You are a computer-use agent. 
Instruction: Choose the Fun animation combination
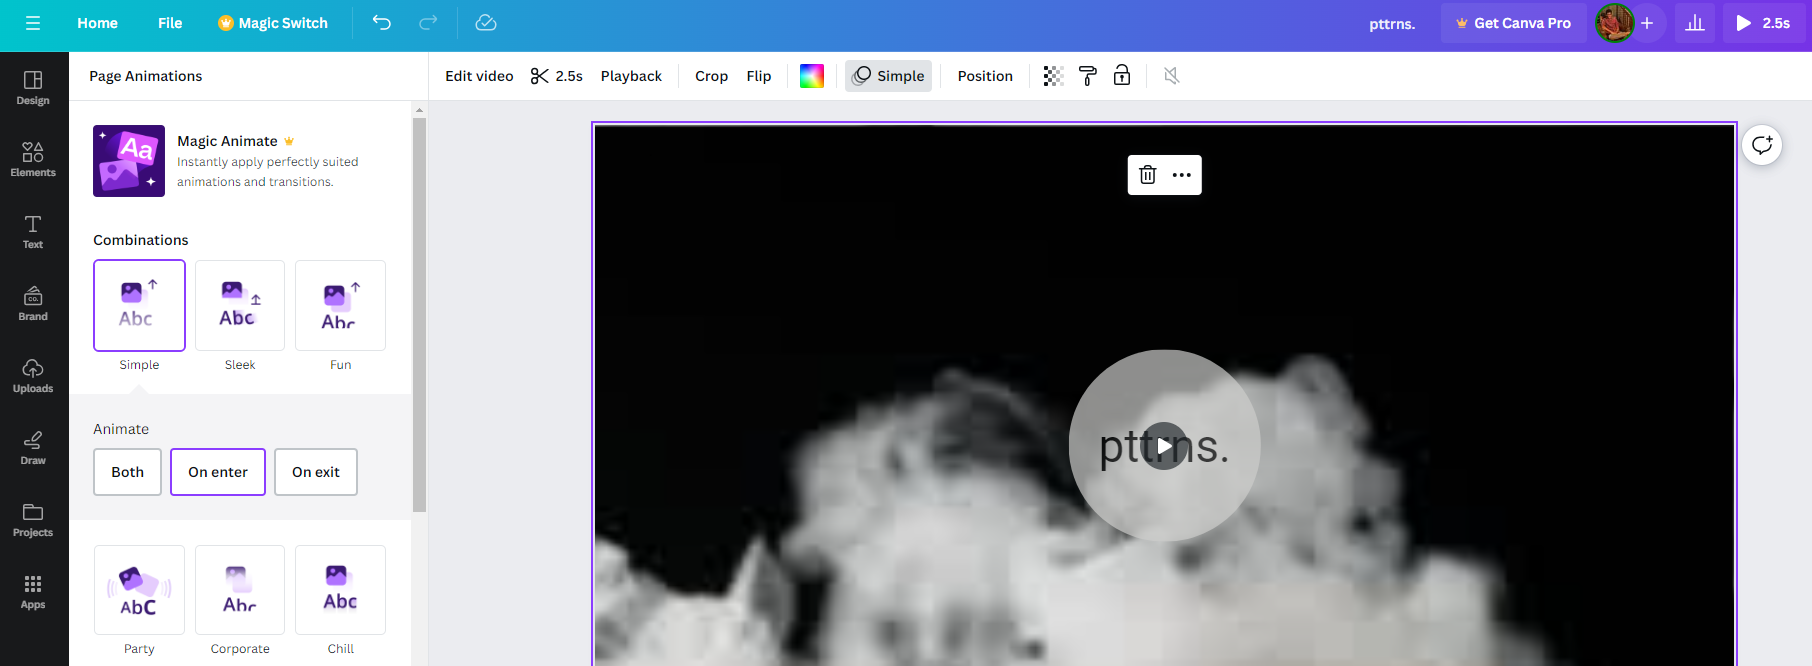point(340,305)
